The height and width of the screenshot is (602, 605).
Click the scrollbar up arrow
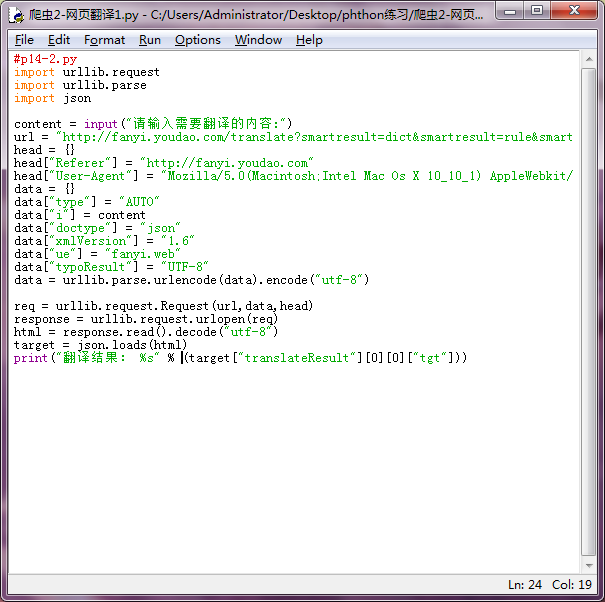[589, 59]
